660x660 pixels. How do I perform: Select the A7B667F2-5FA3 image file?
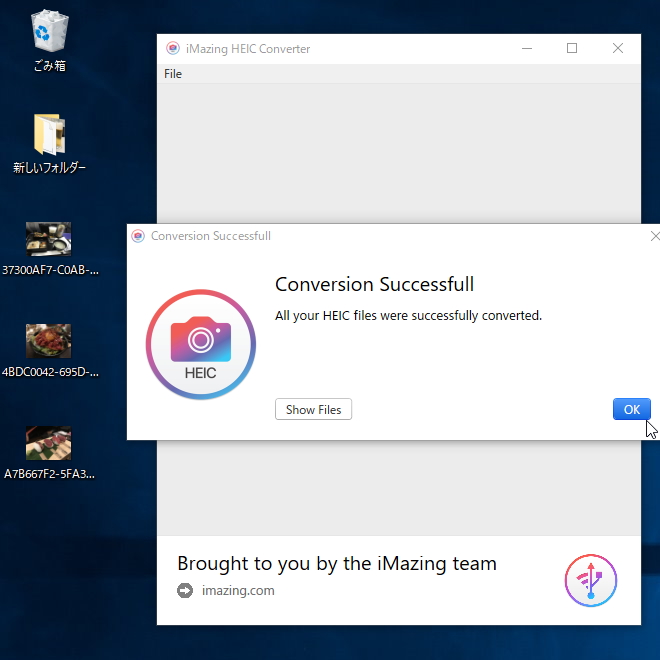[49, 452]
